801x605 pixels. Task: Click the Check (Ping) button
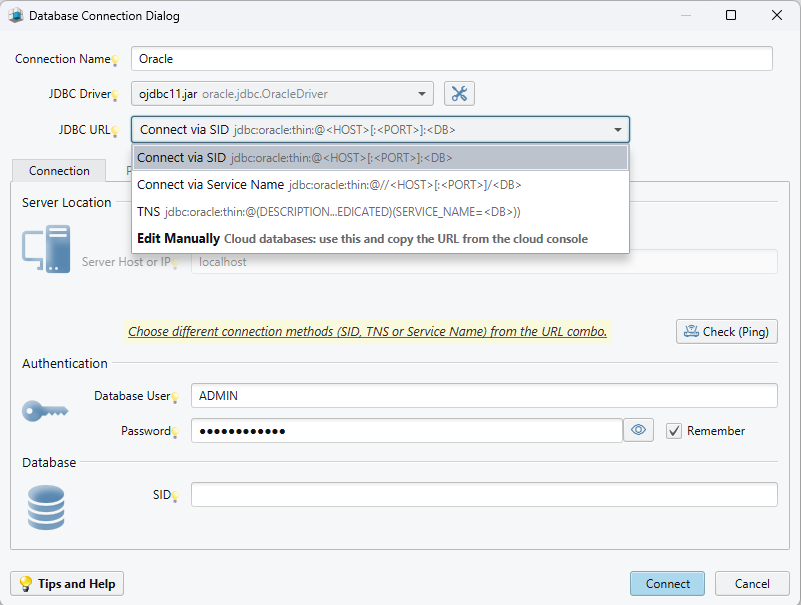pos(726,332)
